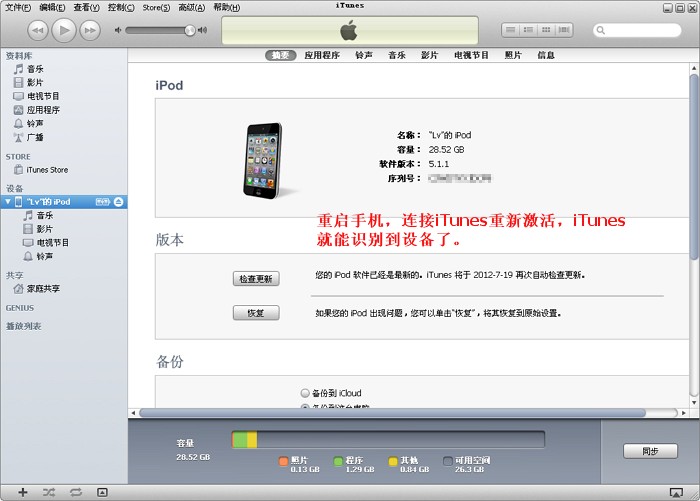Switch to the 信息 tab
Viewport: 700px width, 501px height.
tap(546, 55)
